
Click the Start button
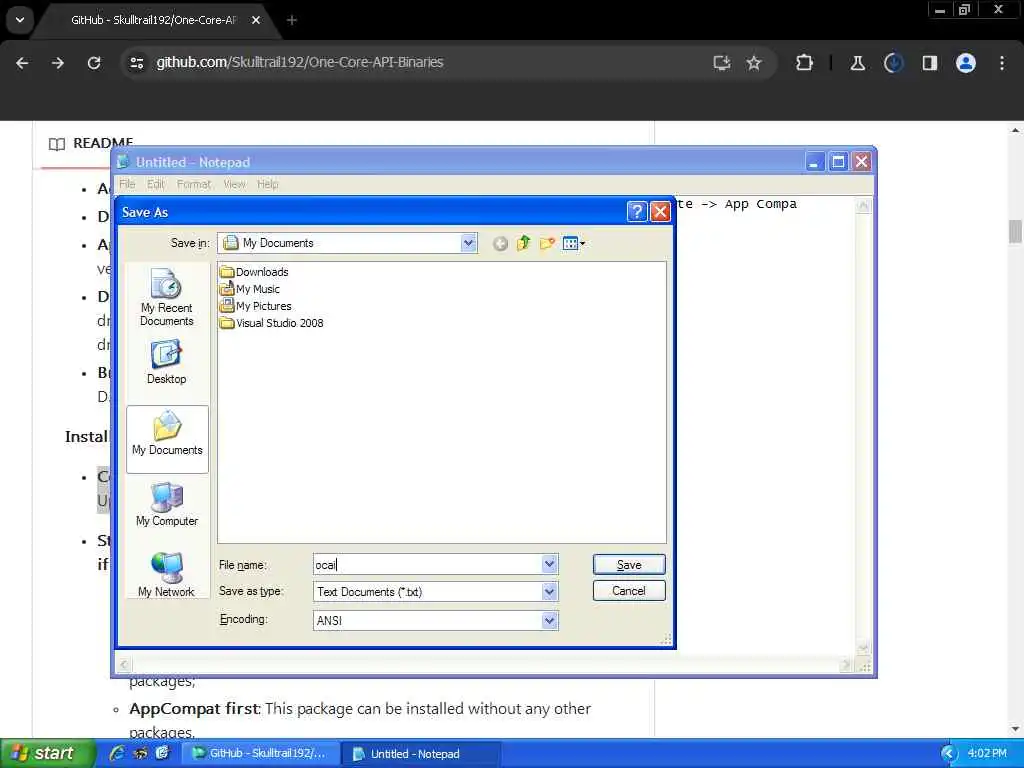tap(47, 753)
